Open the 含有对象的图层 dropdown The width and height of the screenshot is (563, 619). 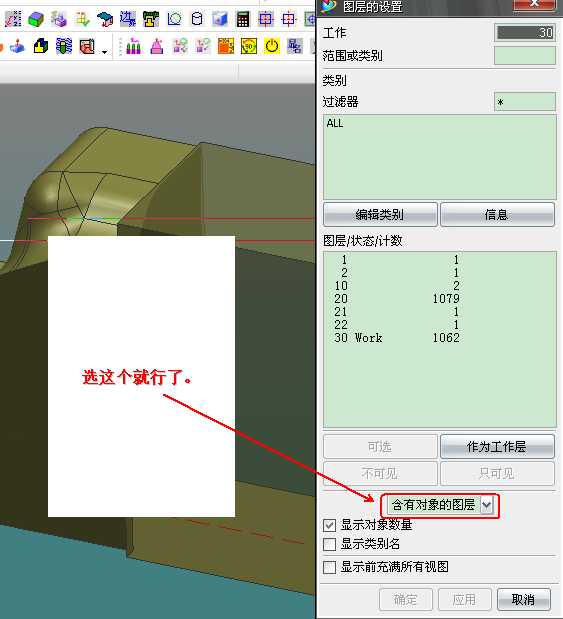coord(440,505)
